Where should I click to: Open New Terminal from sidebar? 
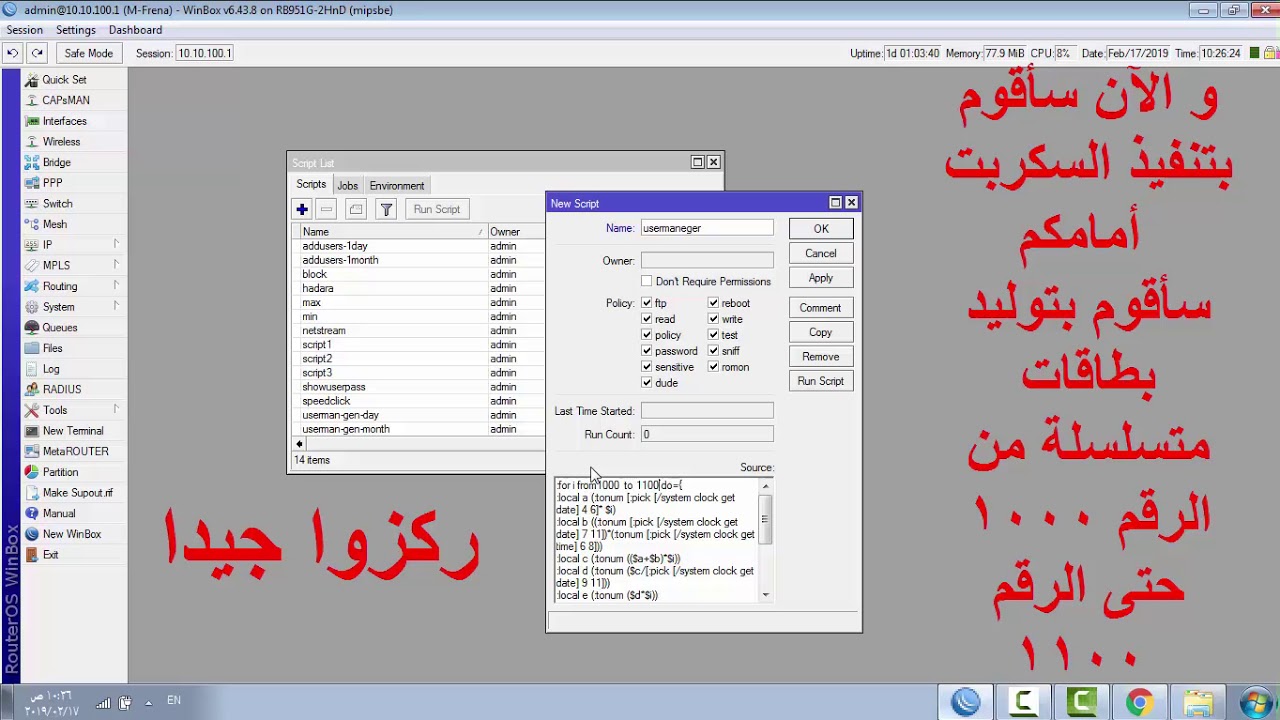[73, 431]
